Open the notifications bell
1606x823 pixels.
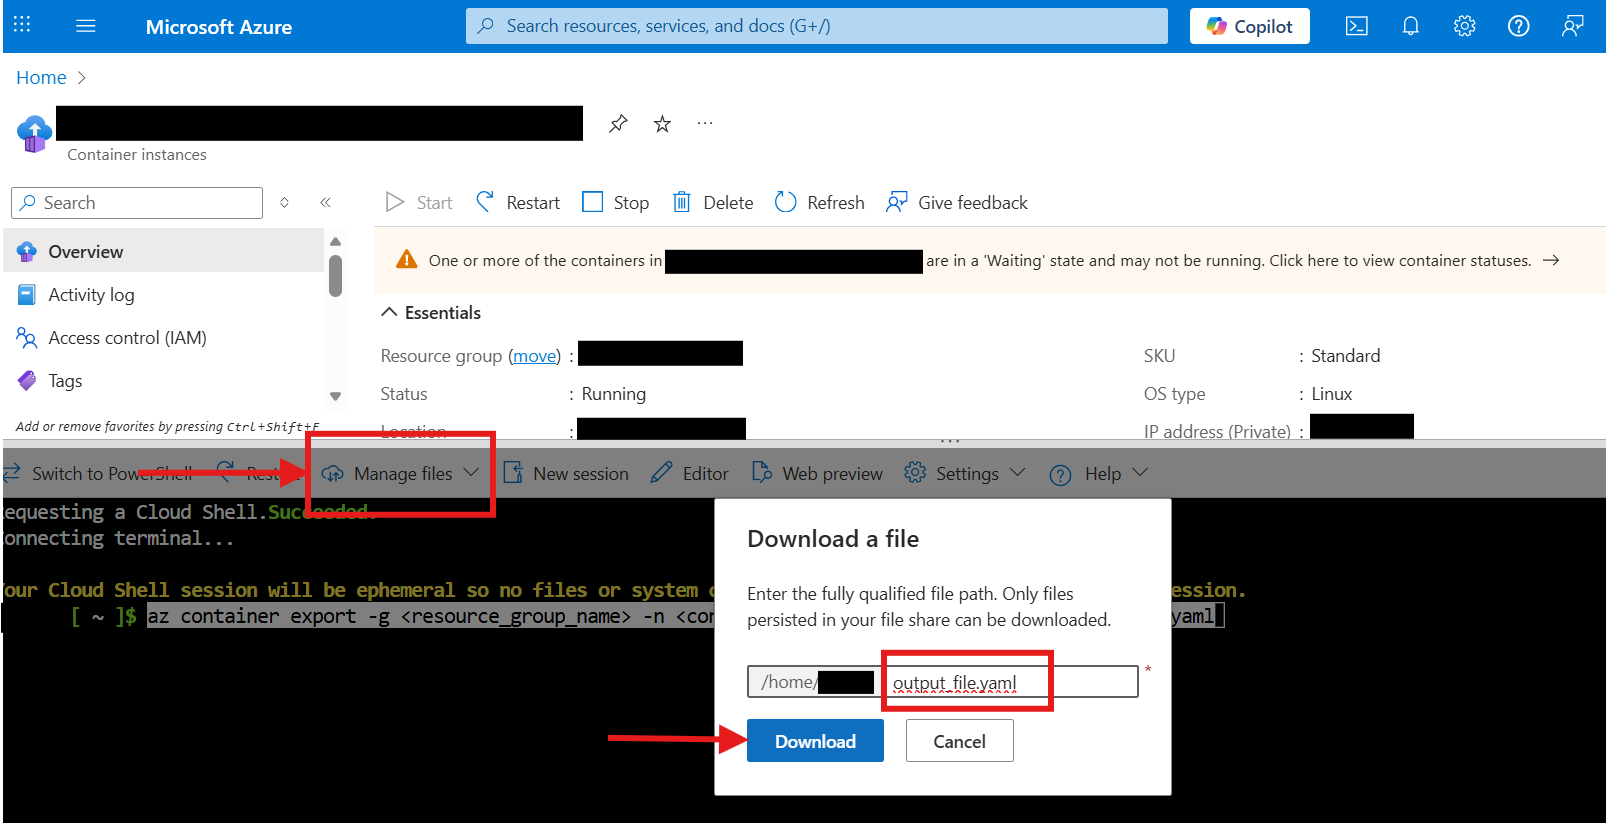point(1410,26)
